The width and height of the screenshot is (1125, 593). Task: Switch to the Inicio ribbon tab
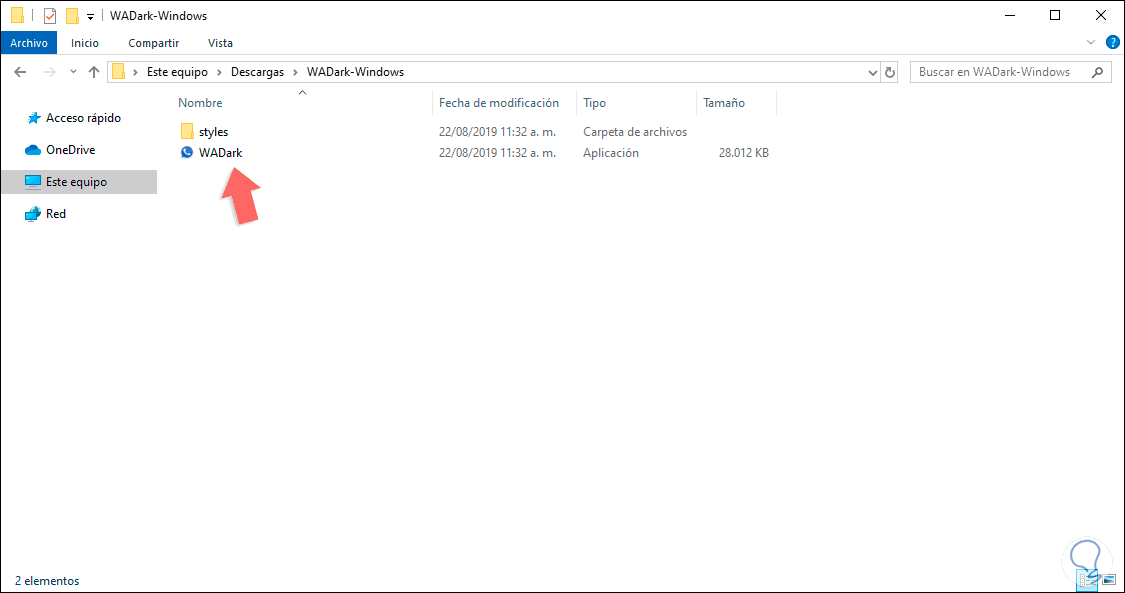click(x=85, y=43)
